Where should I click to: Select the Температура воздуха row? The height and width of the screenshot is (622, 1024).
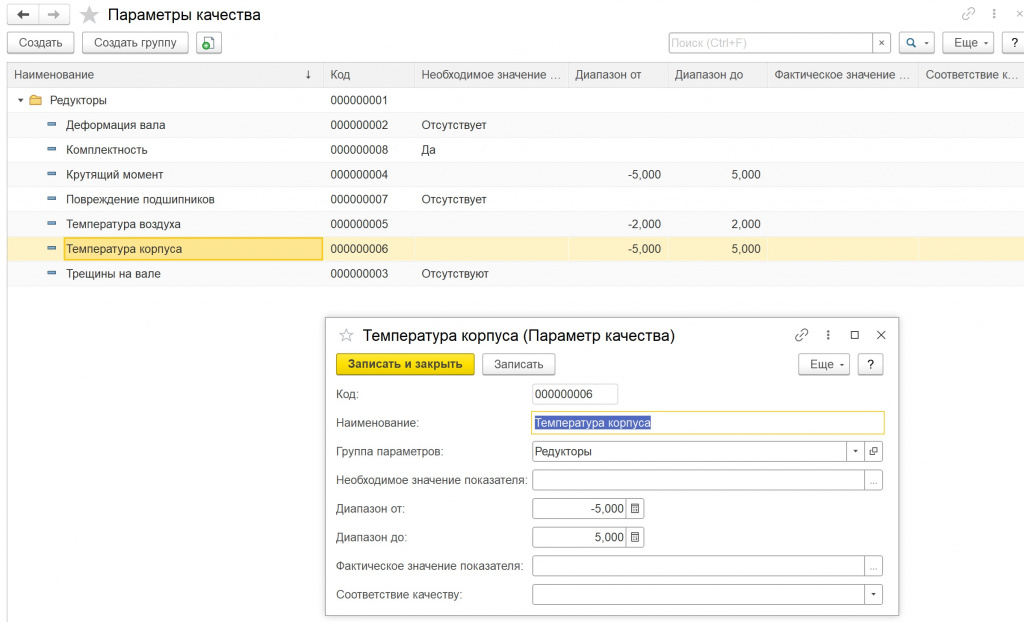[515, 224]
